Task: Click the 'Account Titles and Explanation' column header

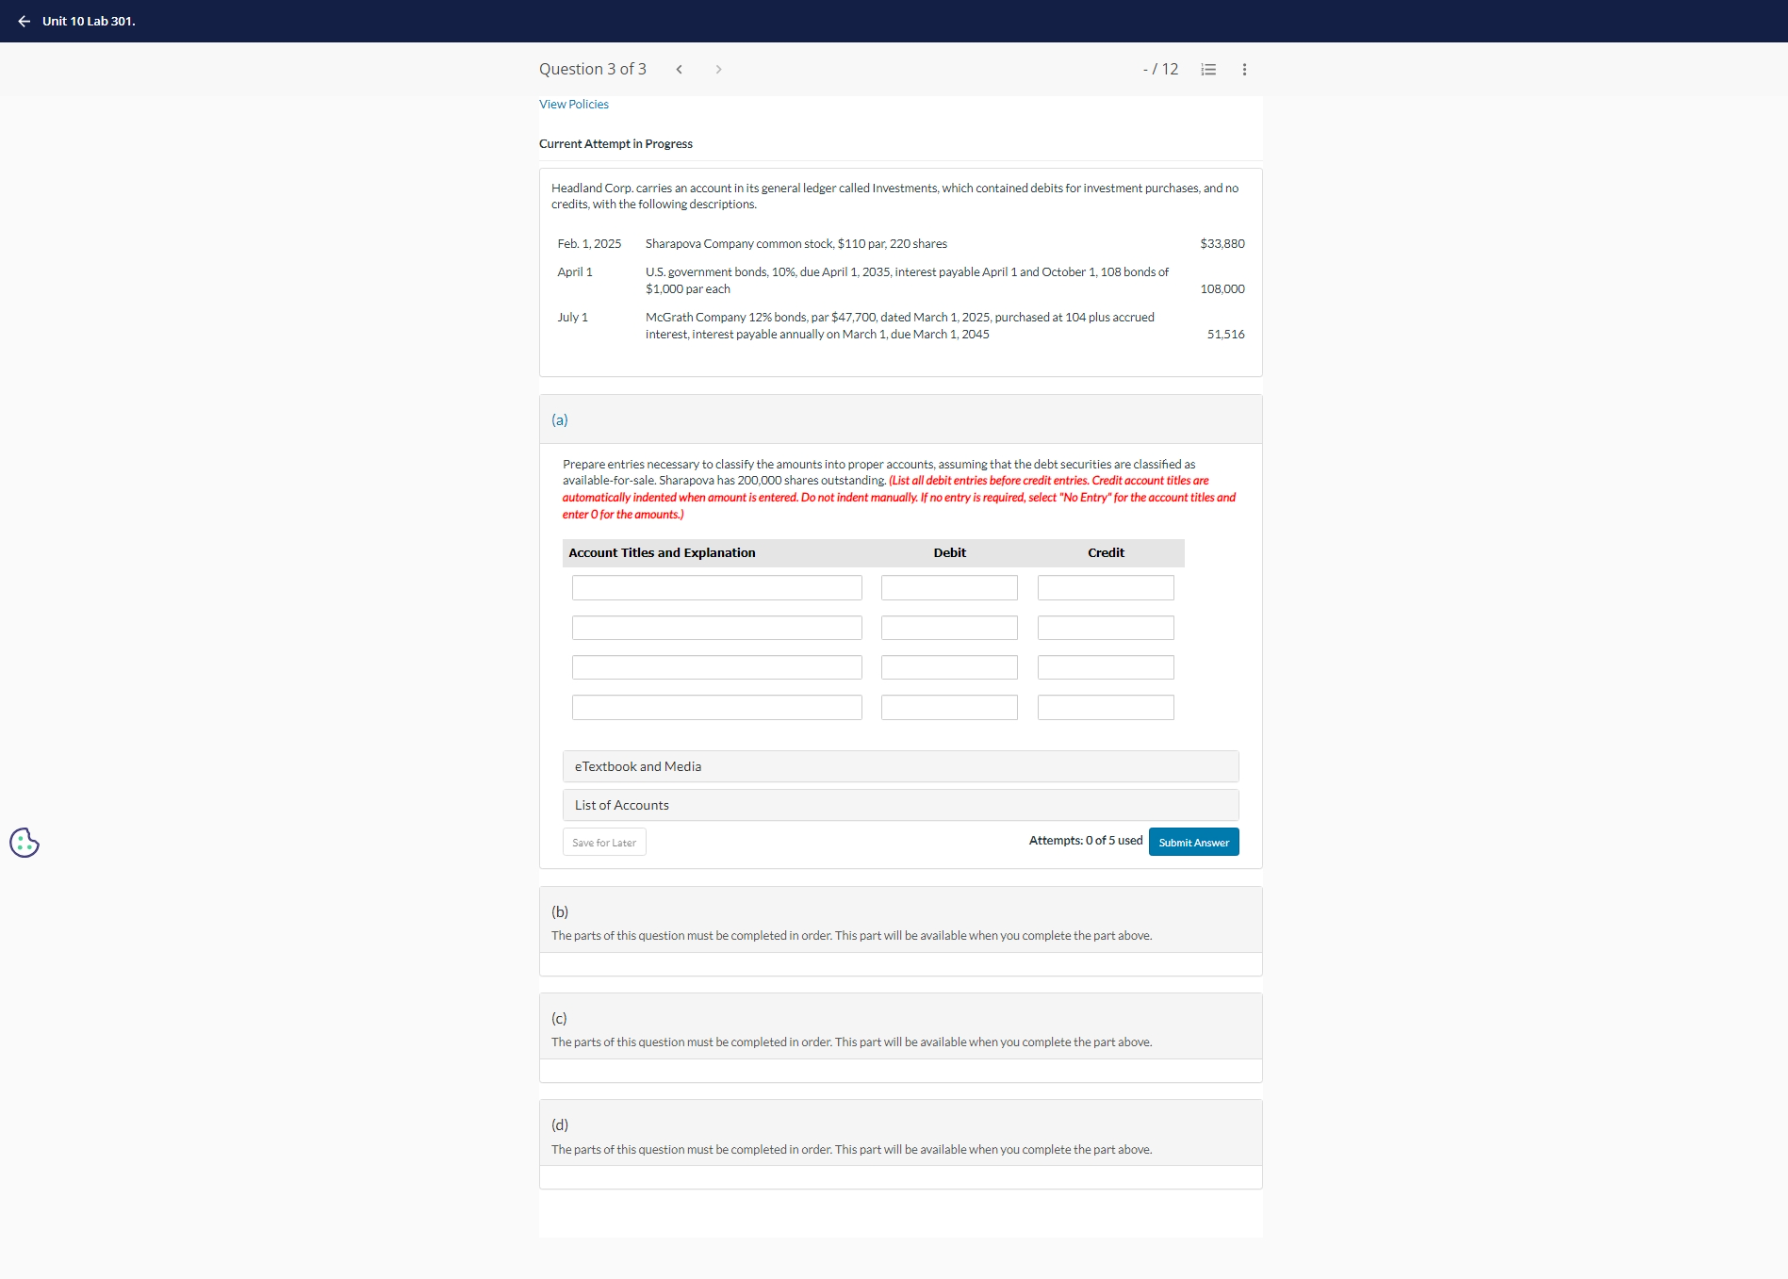Action: click(662, 553)
